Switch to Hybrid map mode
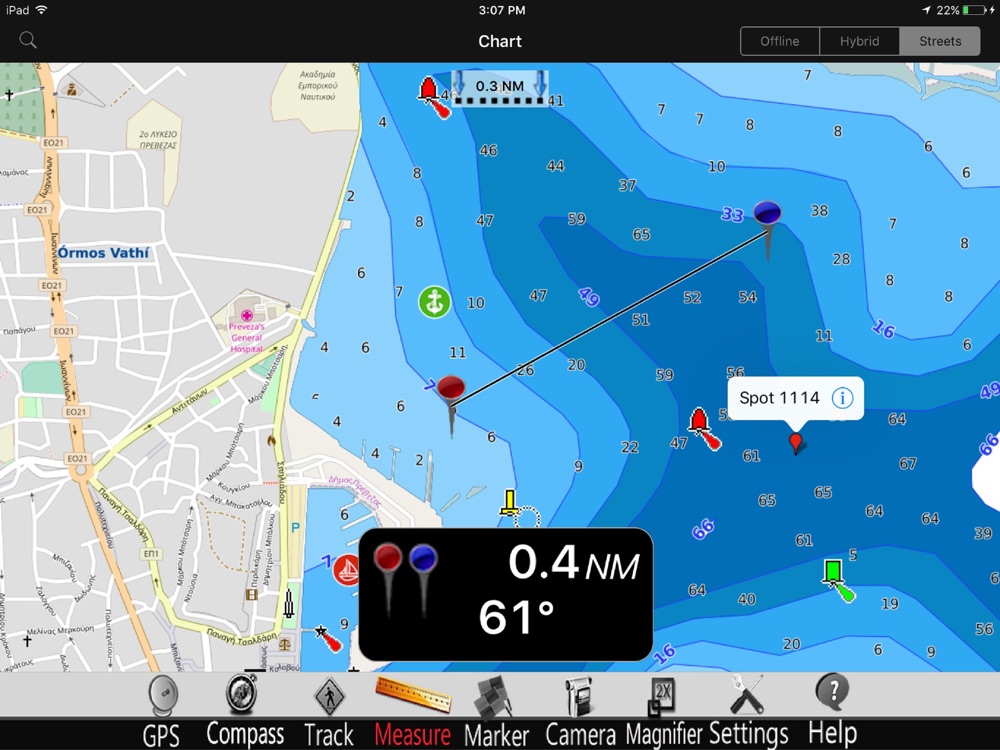Screen dimensions: 1000x750 (x=859, y=41)
